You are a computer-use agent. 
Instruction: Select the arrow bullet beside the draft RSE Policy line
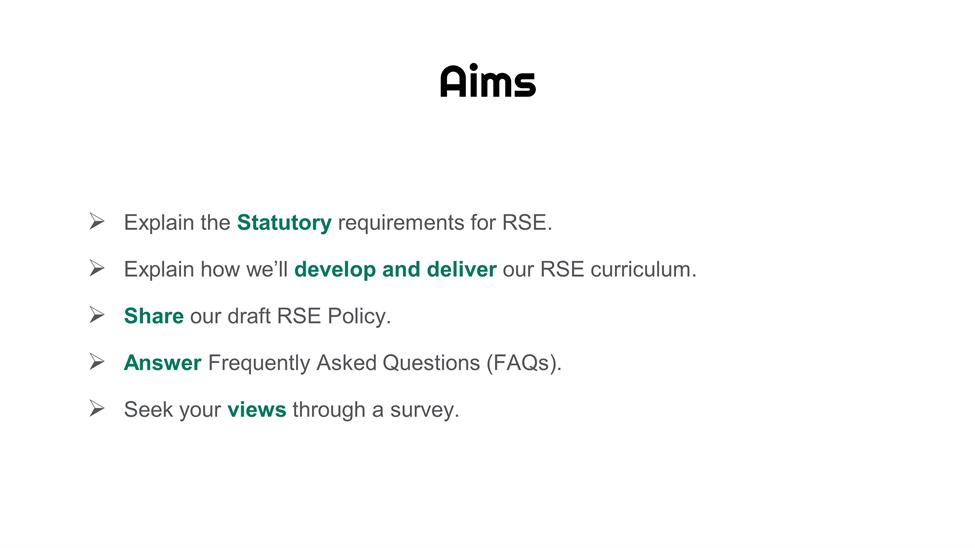tap(96, 315)
